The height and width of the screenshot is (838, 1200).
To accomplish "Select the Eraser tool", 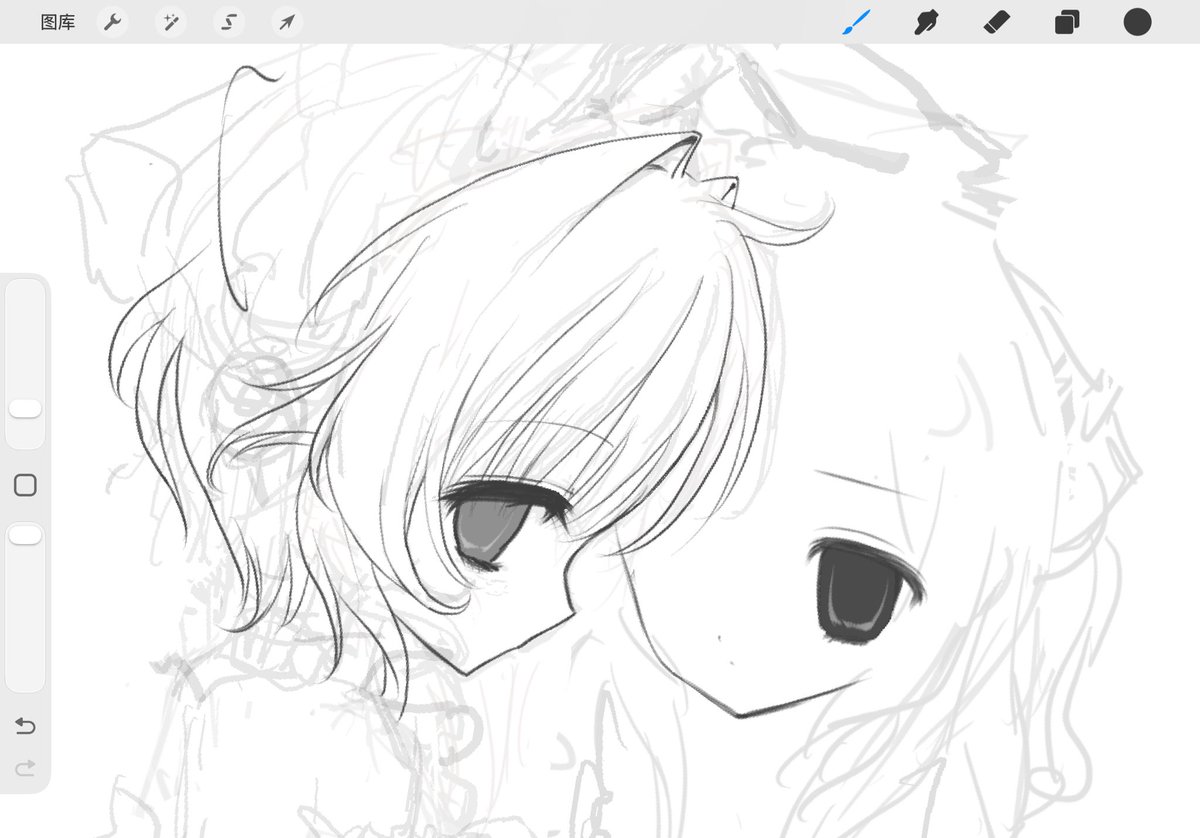I will pos(997,22).
